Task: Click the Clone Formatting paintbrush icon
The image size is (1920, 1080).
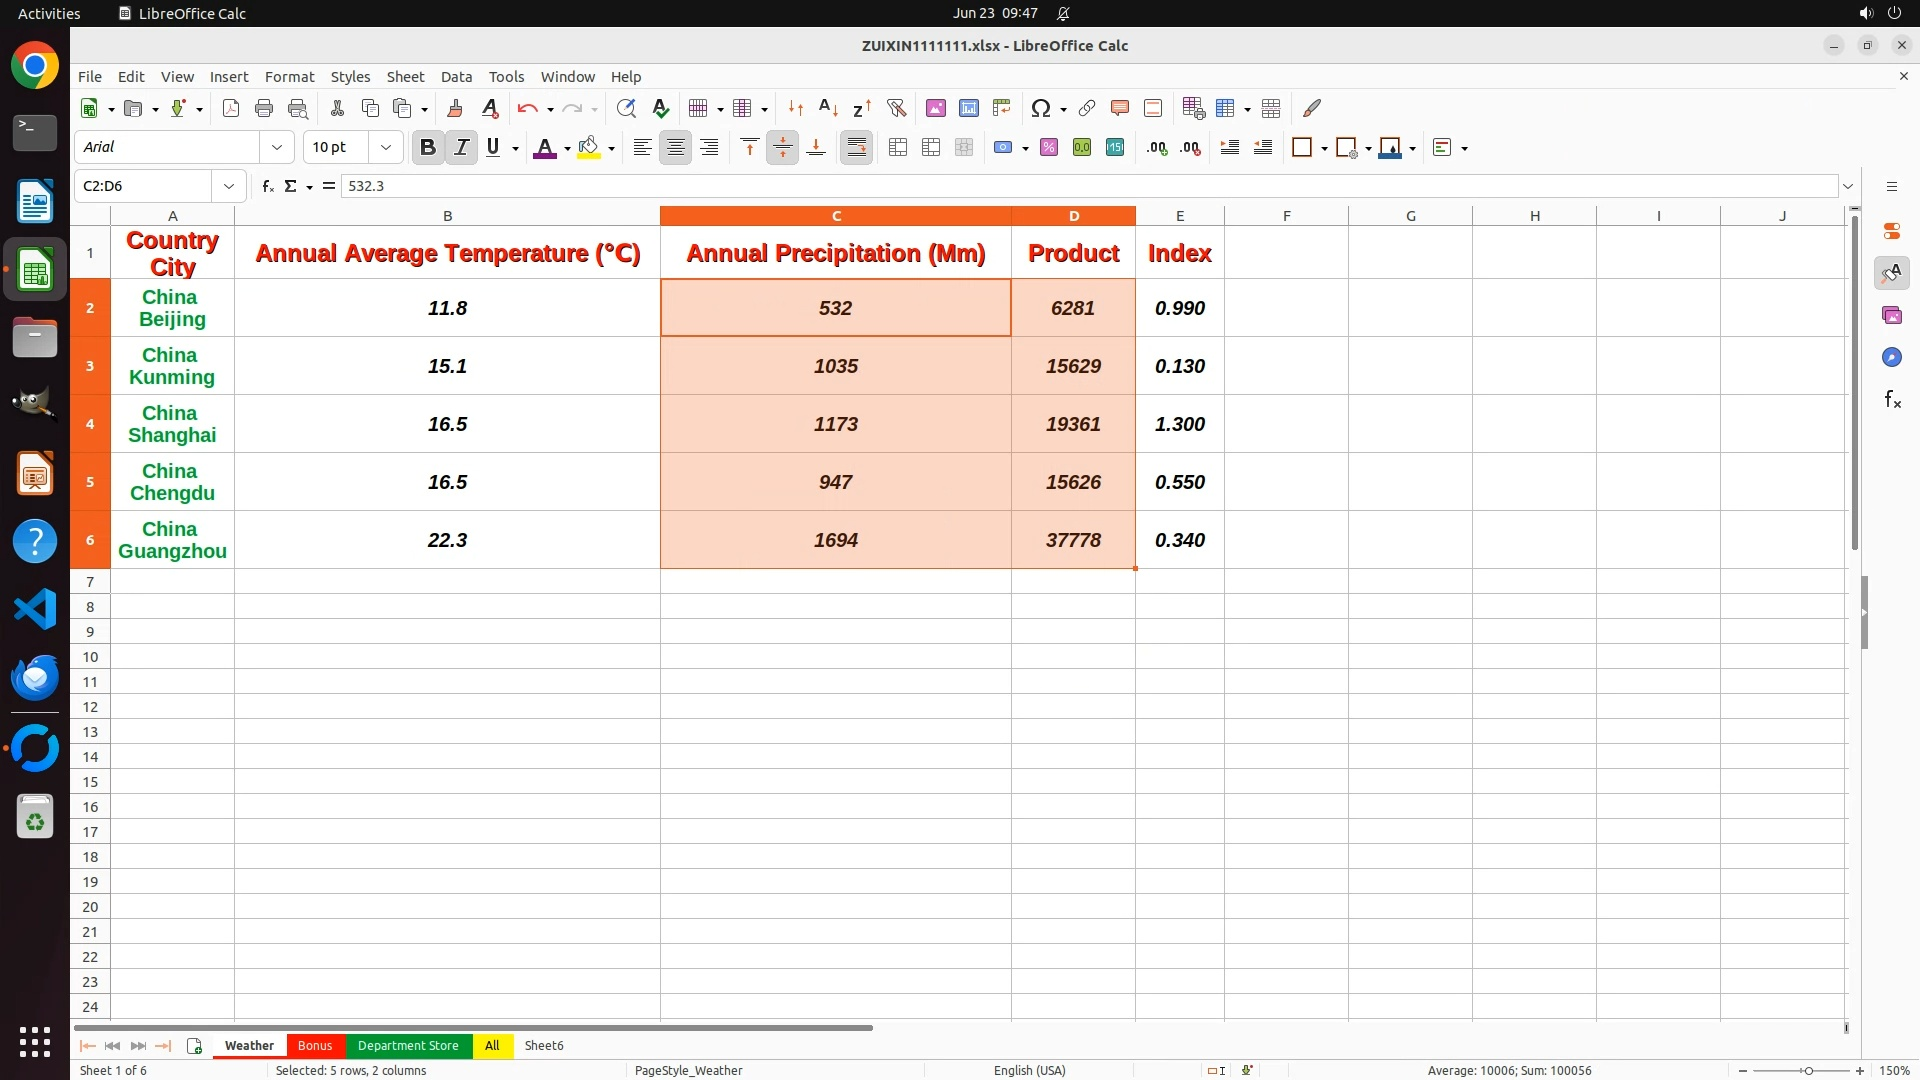Action: 455,108
